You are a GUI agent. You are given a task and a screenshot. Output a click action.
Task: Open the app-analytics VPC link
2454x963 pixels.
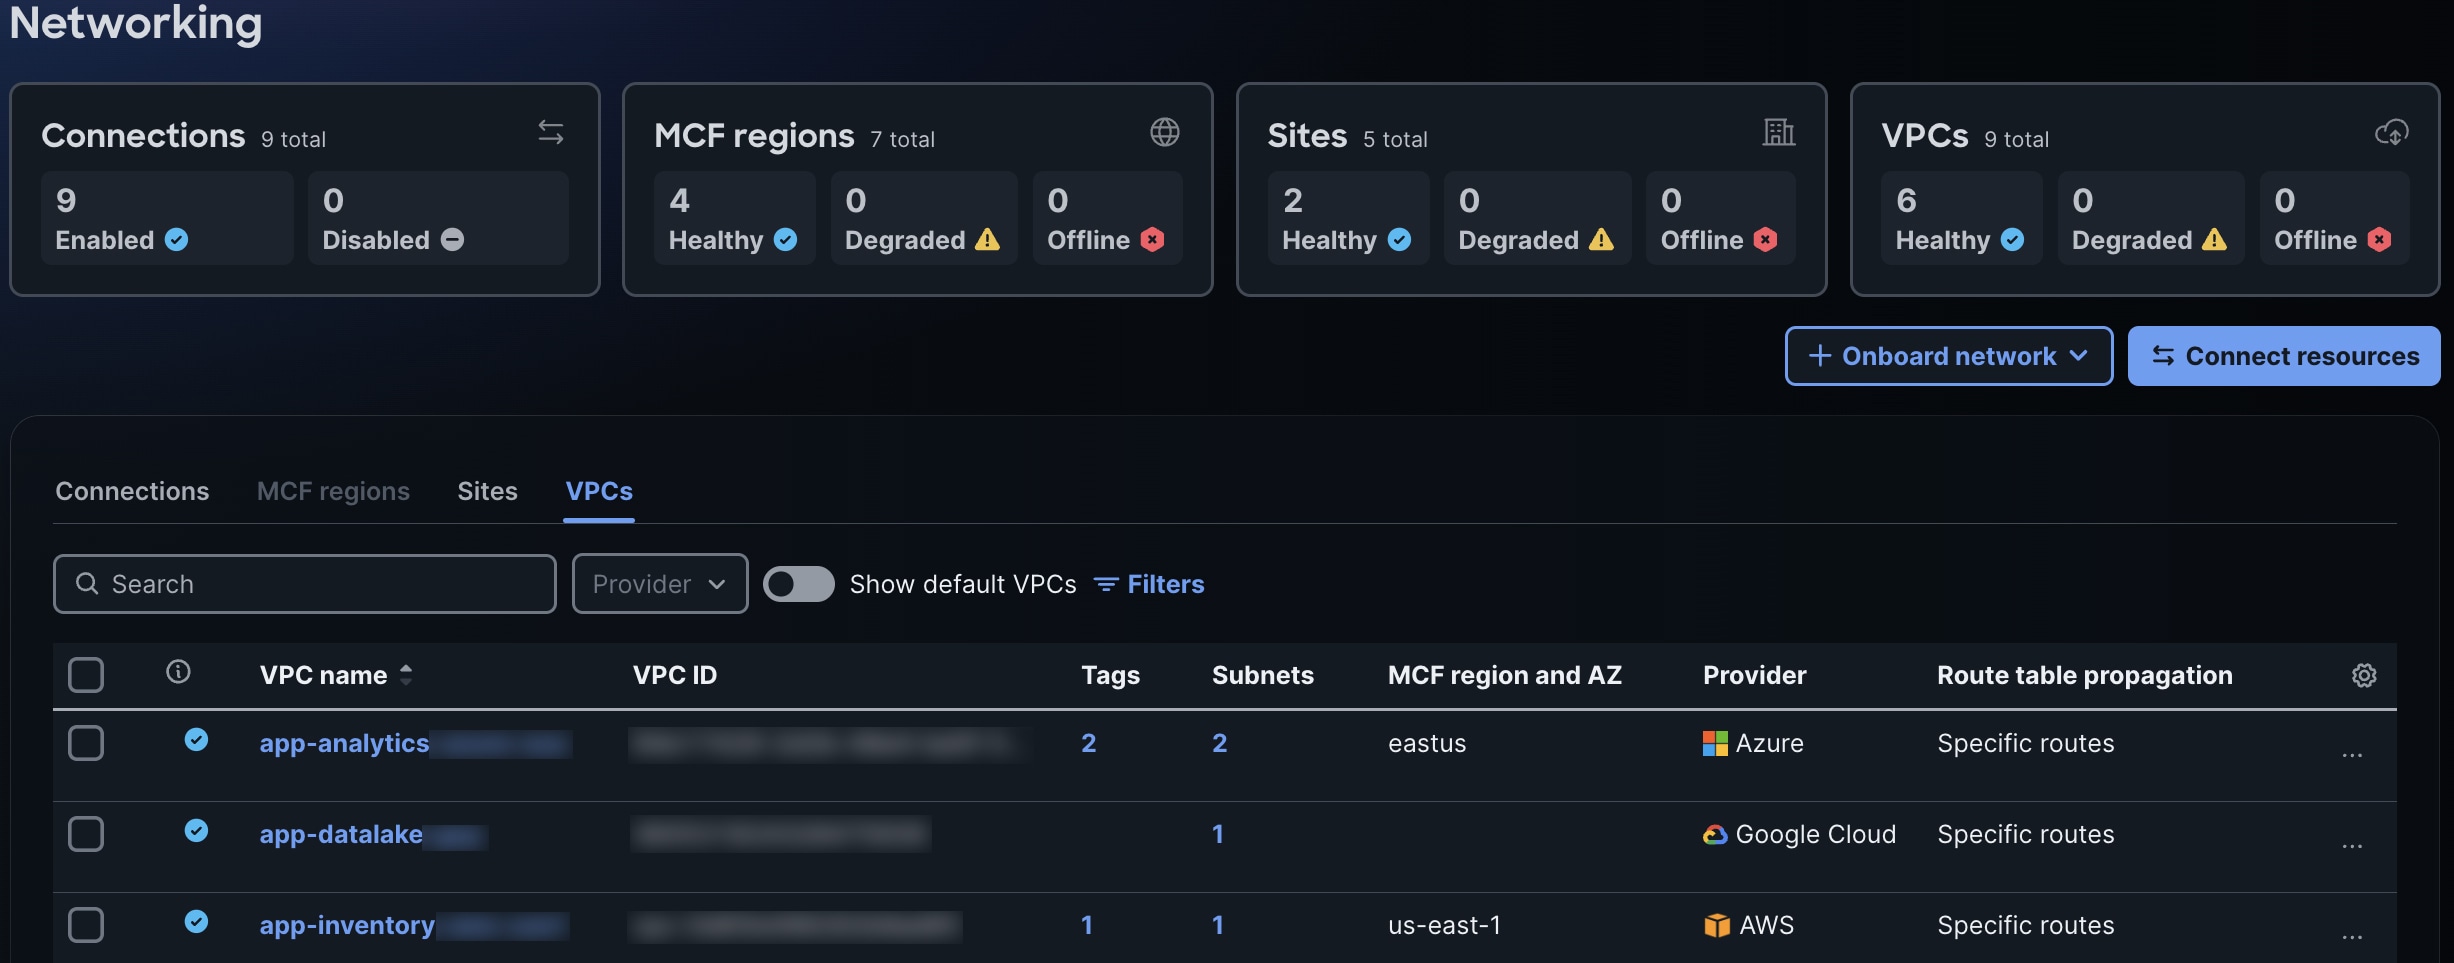(344, 743)
